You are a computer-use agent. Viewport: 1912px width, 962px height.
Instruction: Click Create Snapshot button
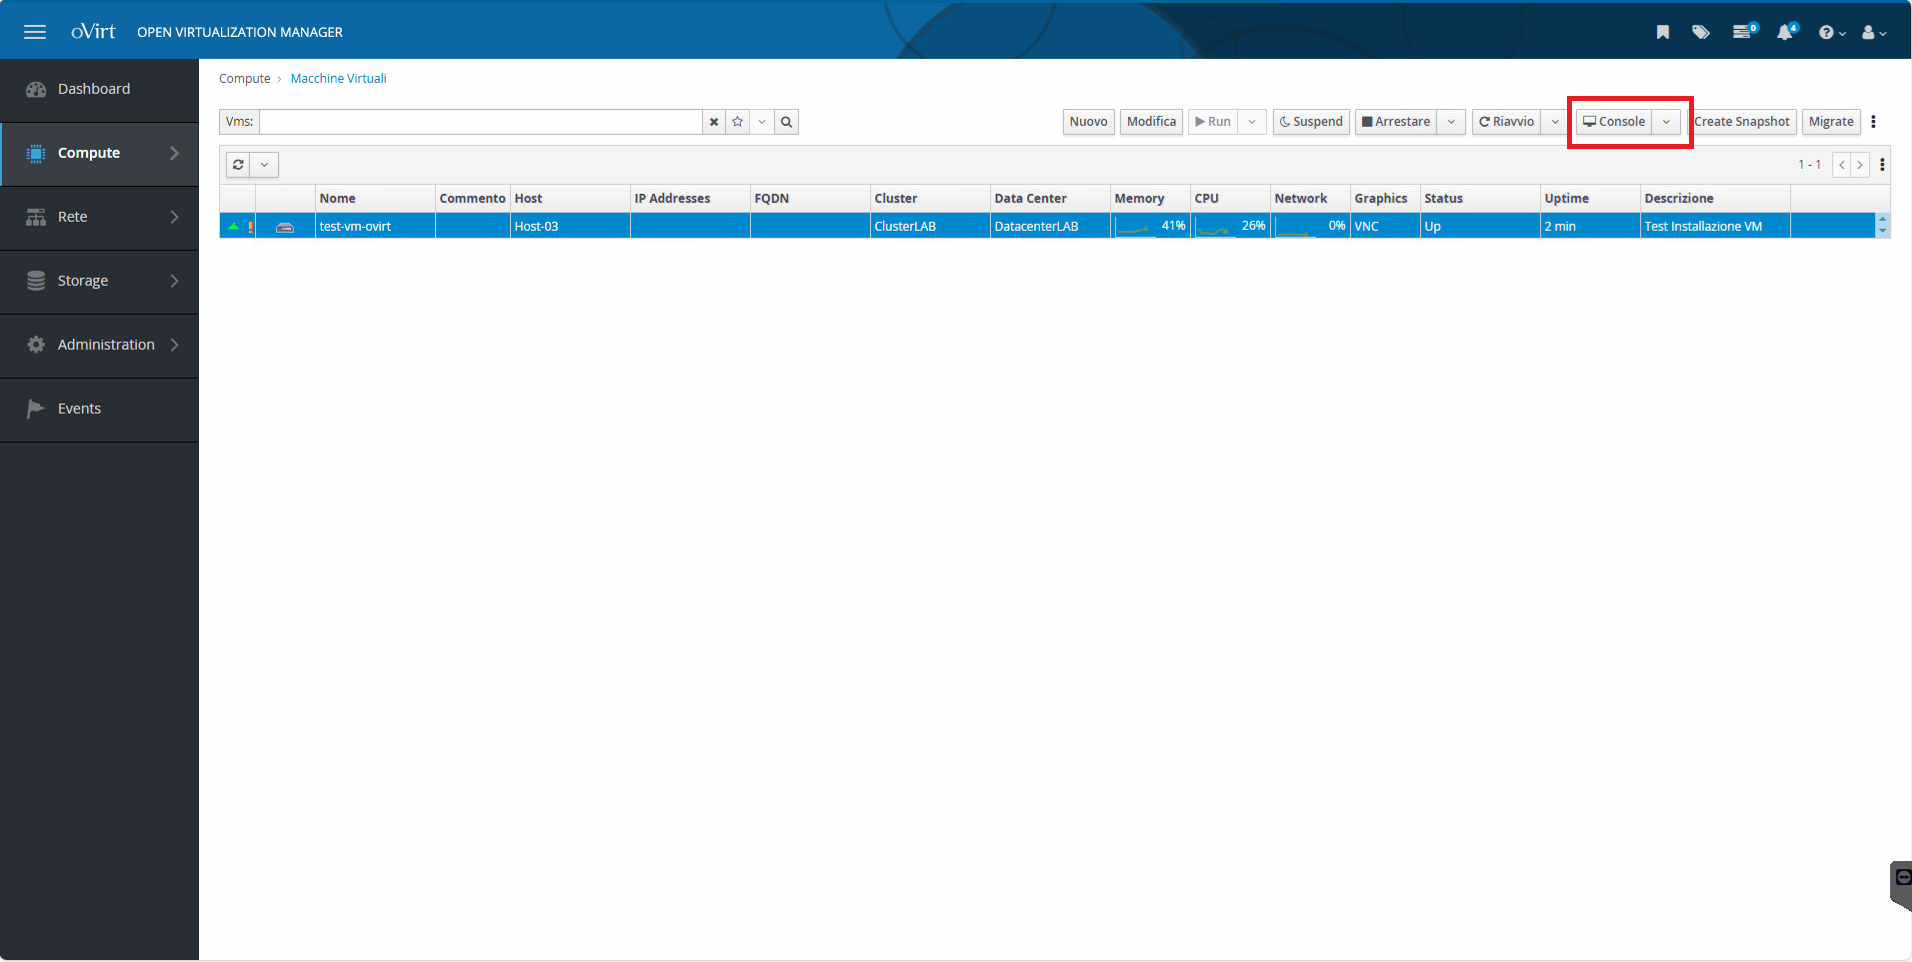pyautogui.click(x=1742, y=122)
